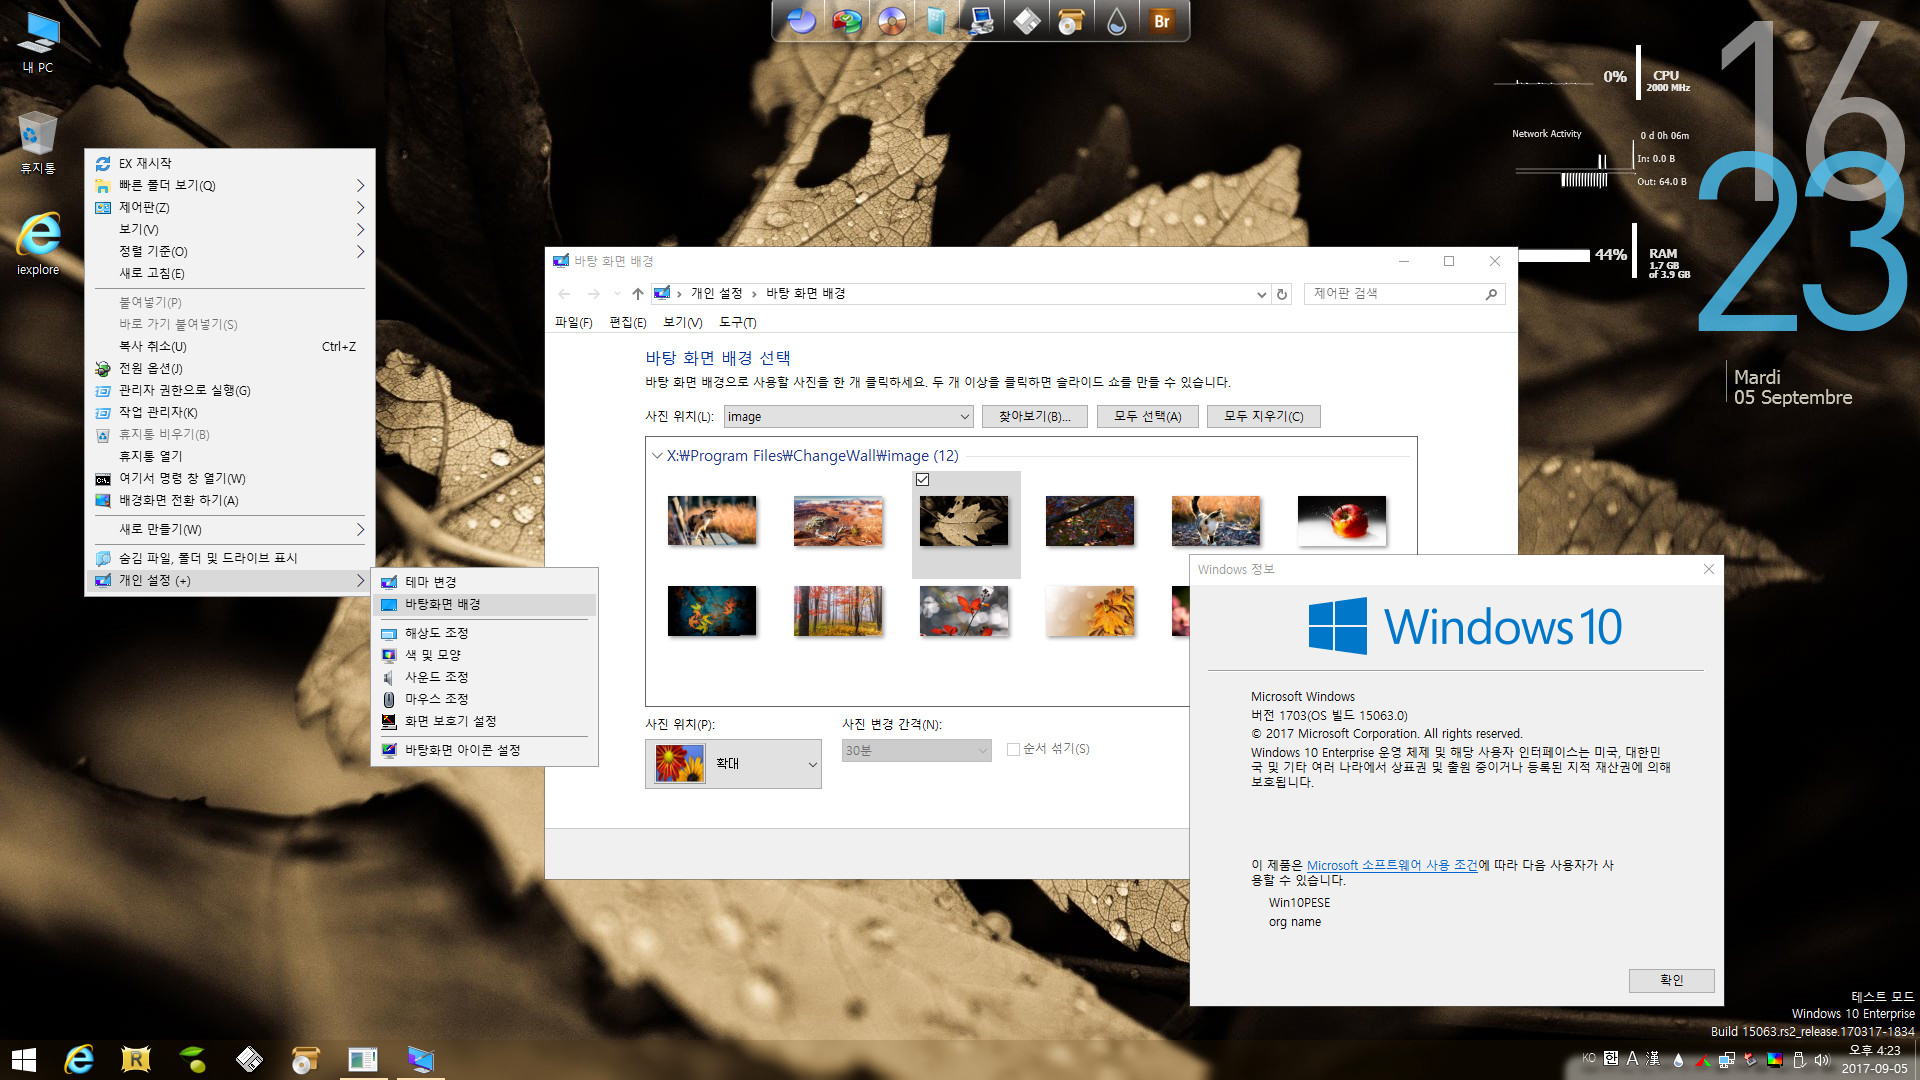Click the up-arrow navigation button
Image resolution: width=1920 pixels, height=1080 pixels.
pyautogui.click(x=637, y=294)
